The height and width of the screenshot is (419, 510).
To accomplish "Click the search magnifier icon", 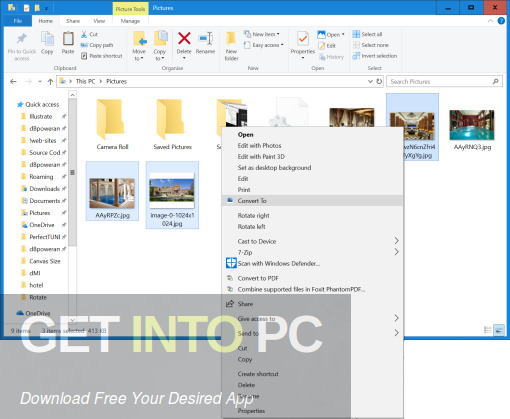I will (496, 81).
